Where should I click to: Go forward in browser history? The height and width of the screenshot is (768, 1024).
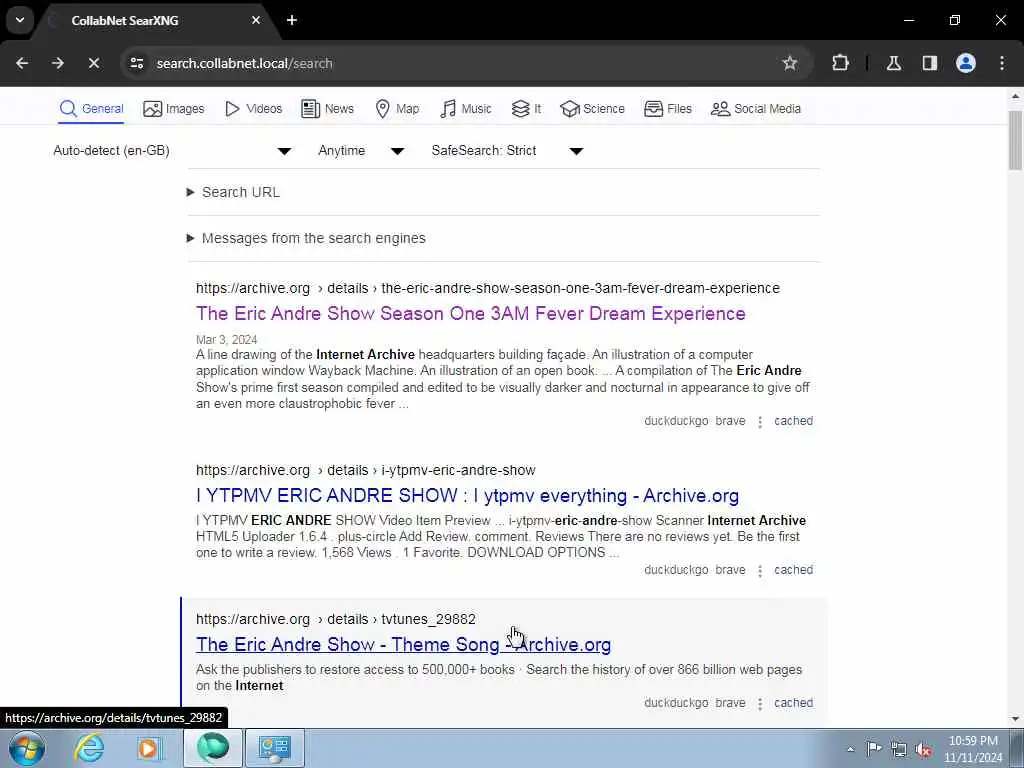(58, 63)
